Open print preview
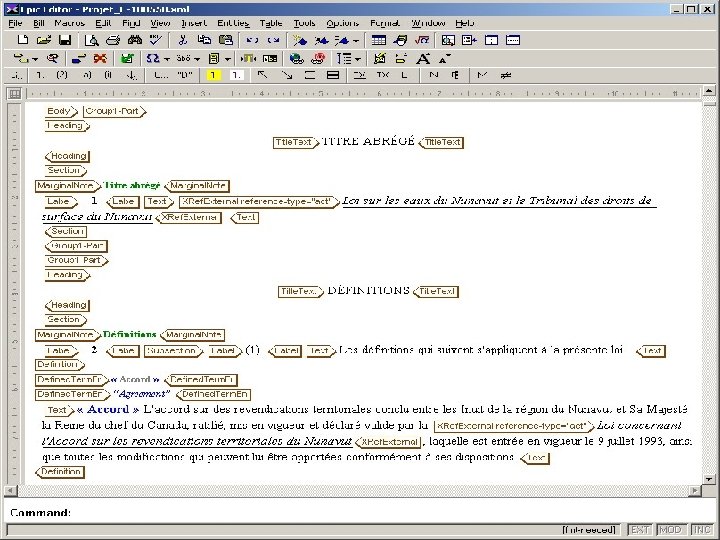 coord(92,40)
